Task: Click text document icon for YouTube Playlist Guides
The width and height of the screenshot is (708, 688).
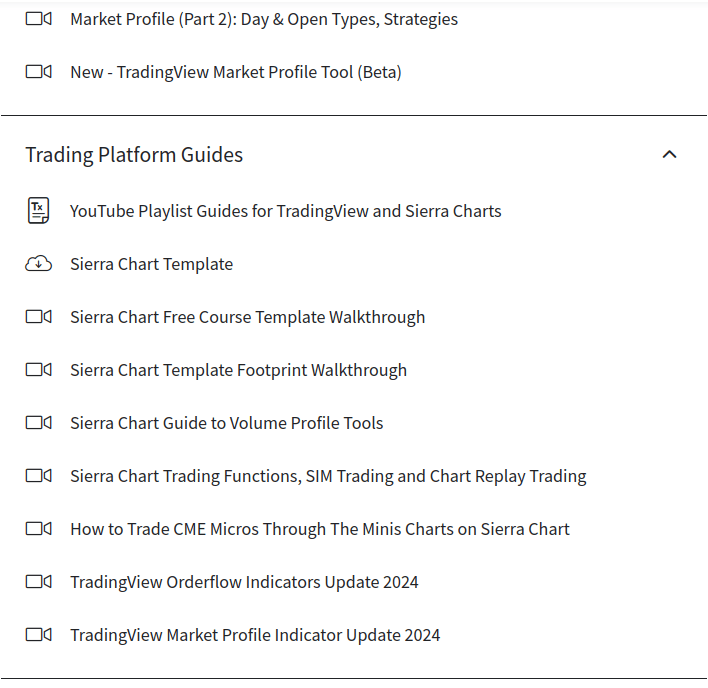Action: pos(38,211)
